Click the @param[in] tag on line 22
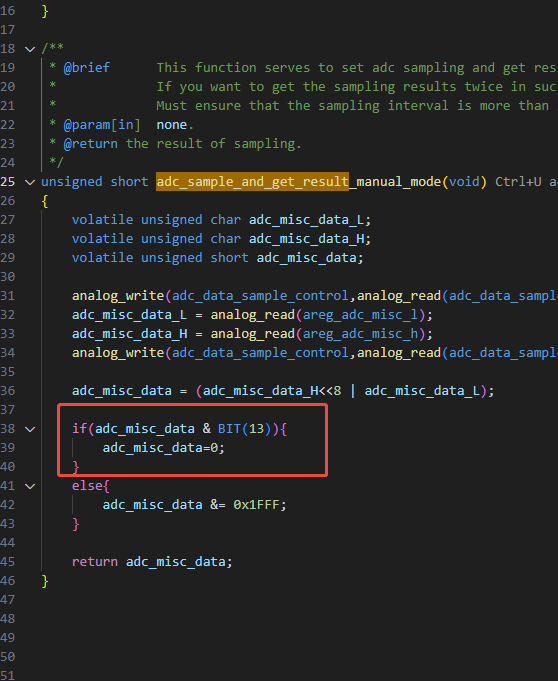The height and width of the screenshot is (681, 558). click(102, 125)
